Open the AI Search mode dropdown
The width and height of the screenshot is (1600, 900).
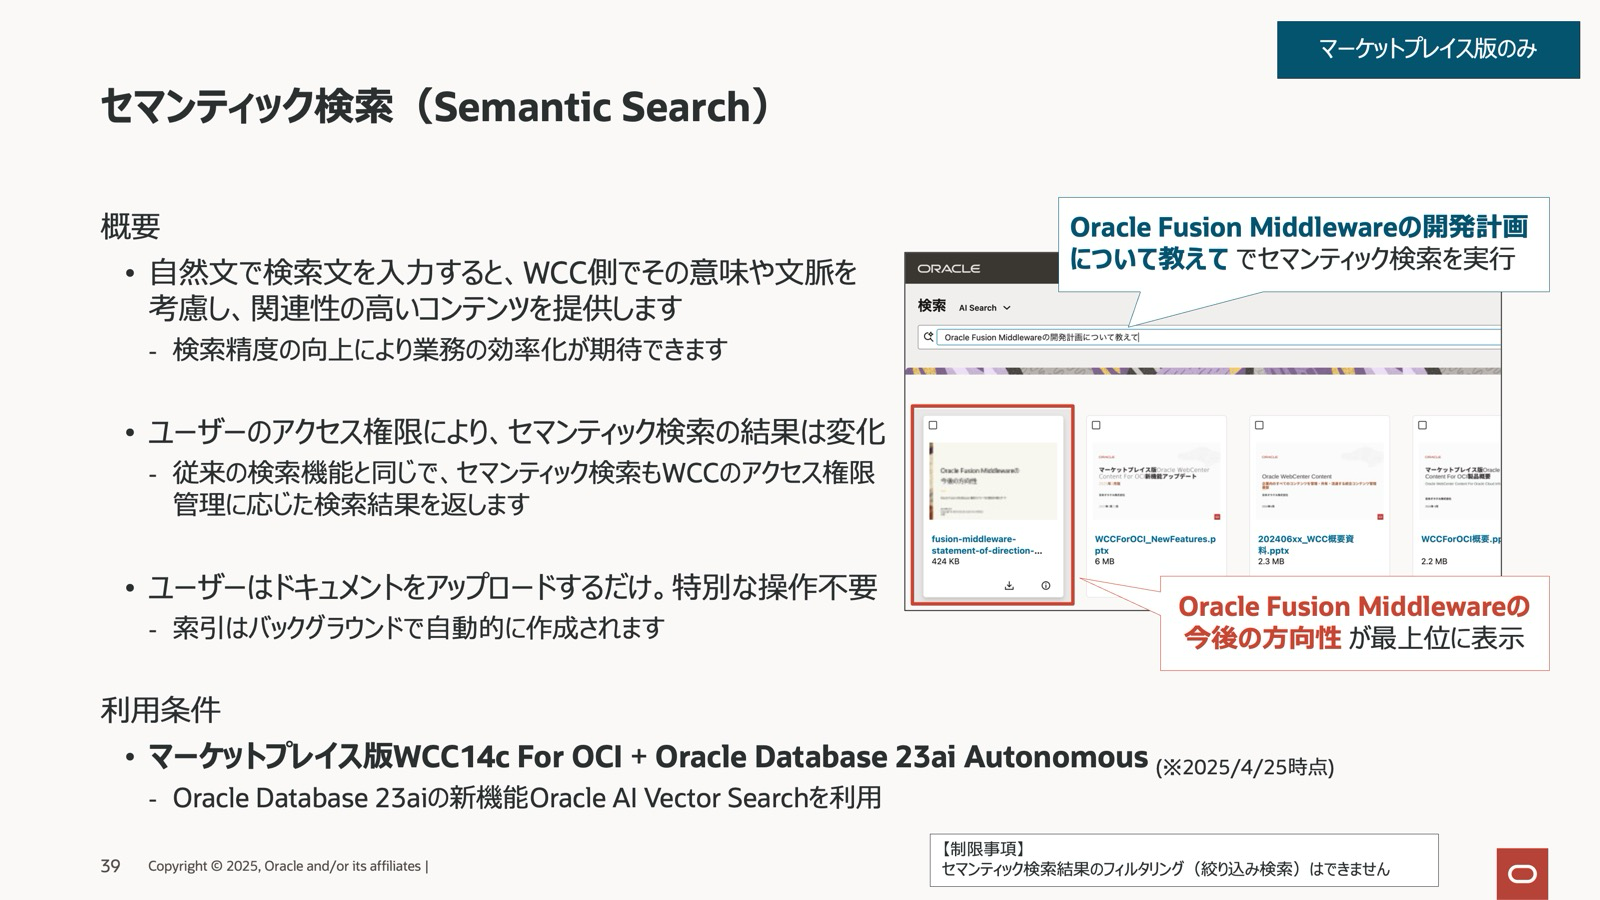[x=984, y=308]
